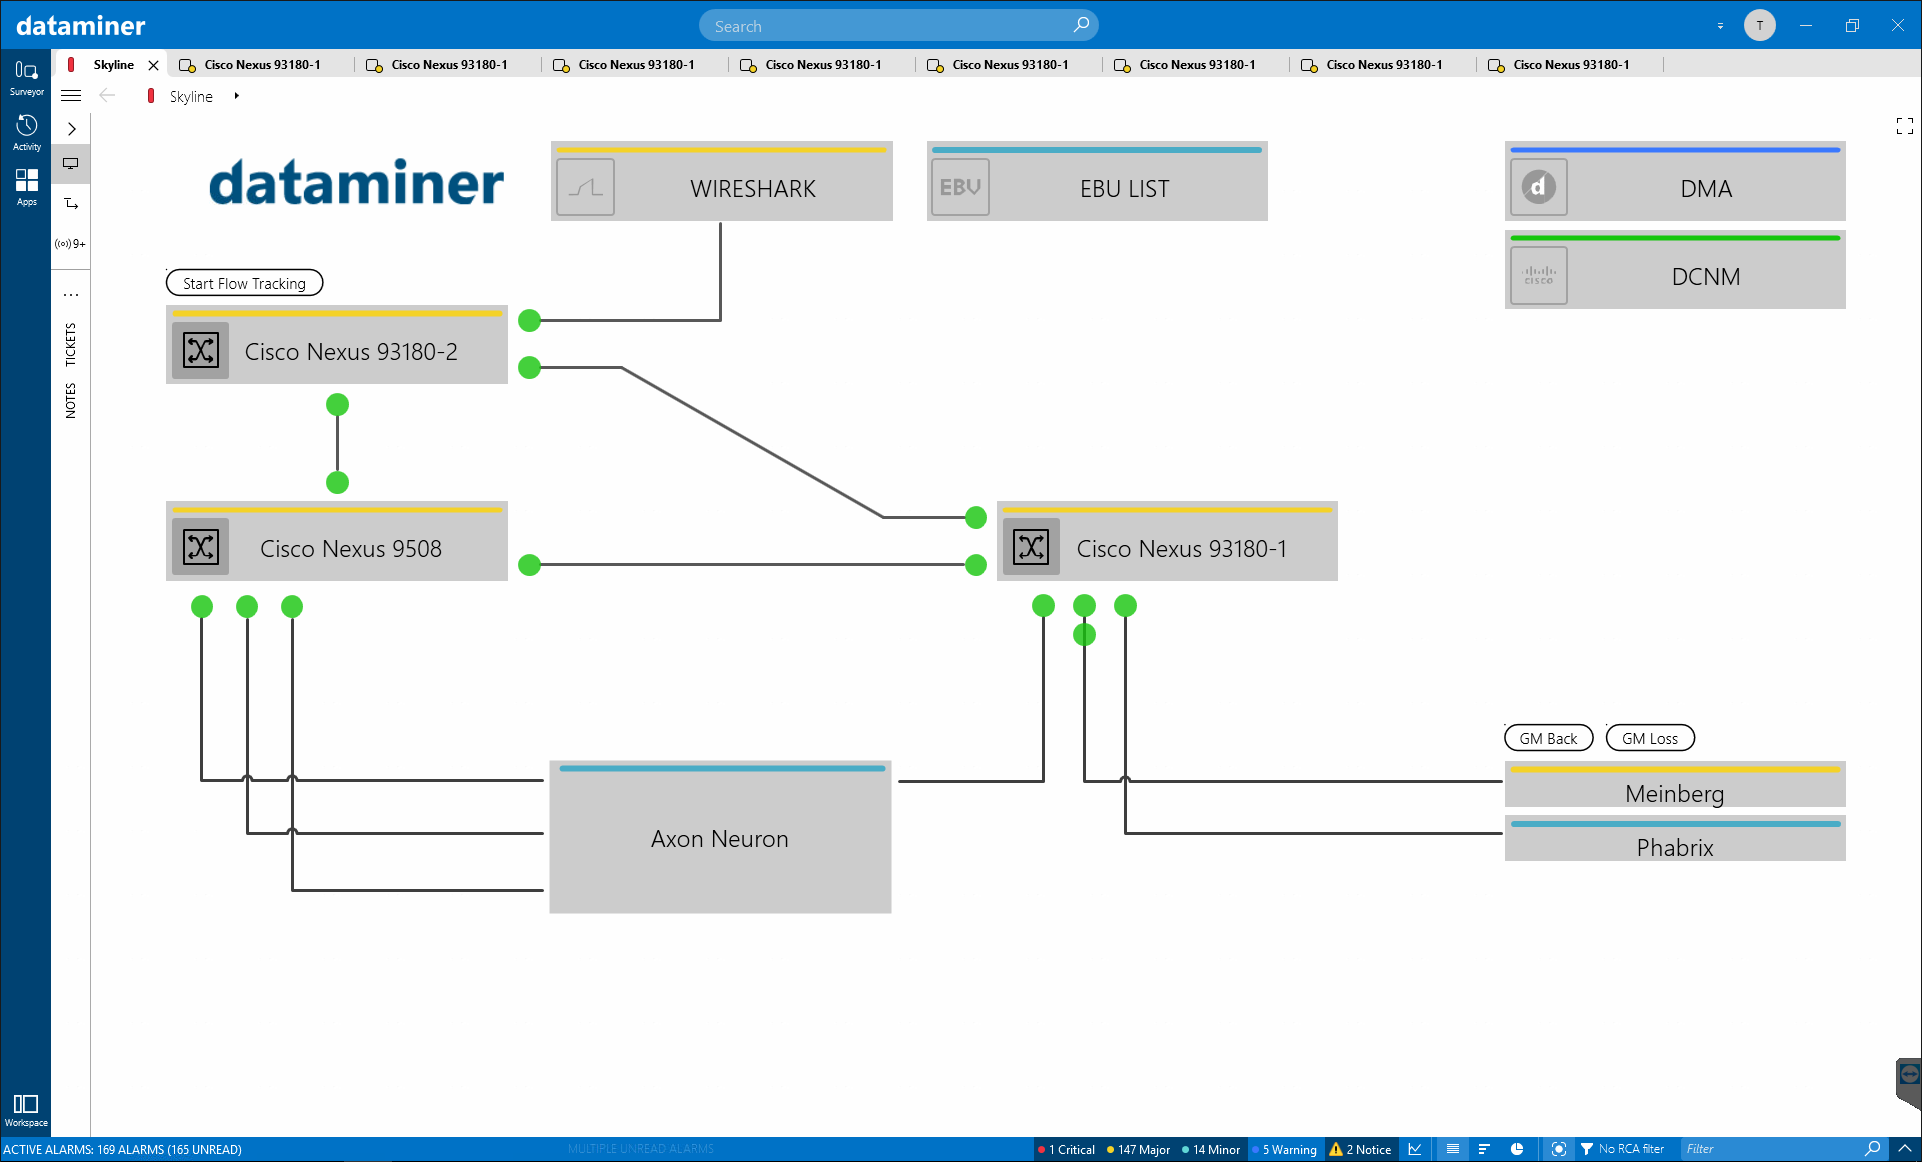The image size is (1922, 1162).
Task: Open the Skyline breadcrumb dropdown arrow
Action: tap(236, 96)
